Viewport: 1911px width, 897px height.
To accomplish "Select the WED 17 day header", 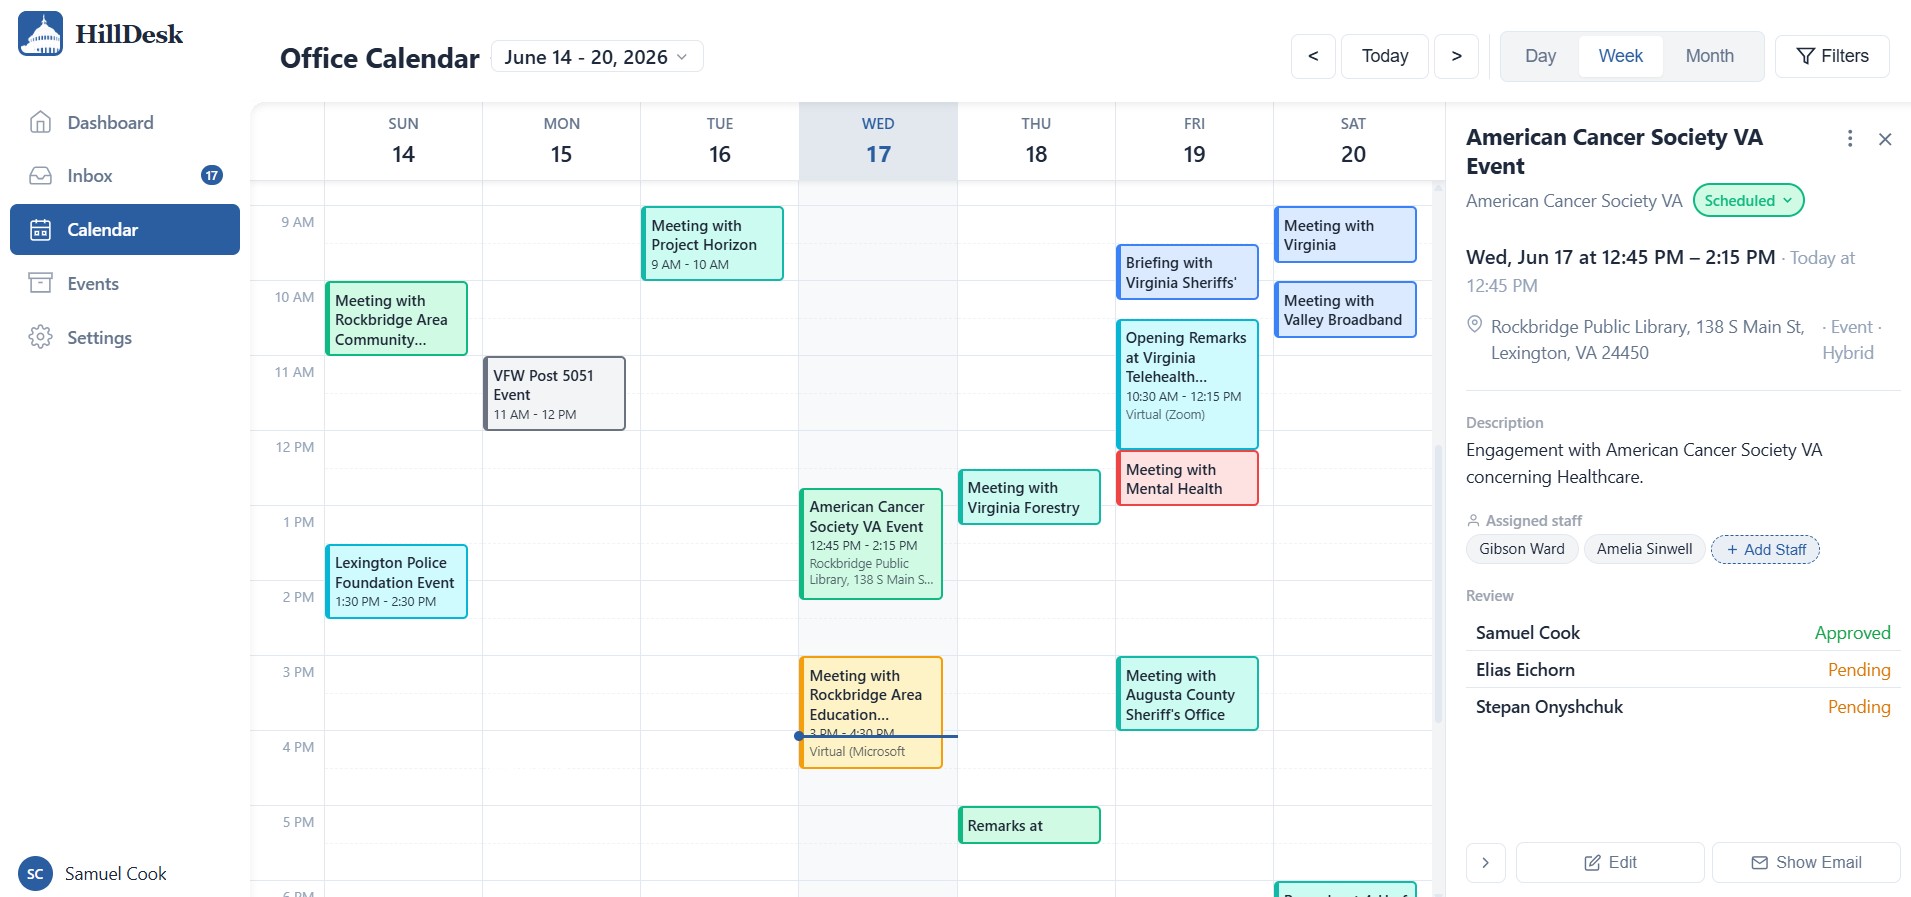I will [x=878, y=141].
